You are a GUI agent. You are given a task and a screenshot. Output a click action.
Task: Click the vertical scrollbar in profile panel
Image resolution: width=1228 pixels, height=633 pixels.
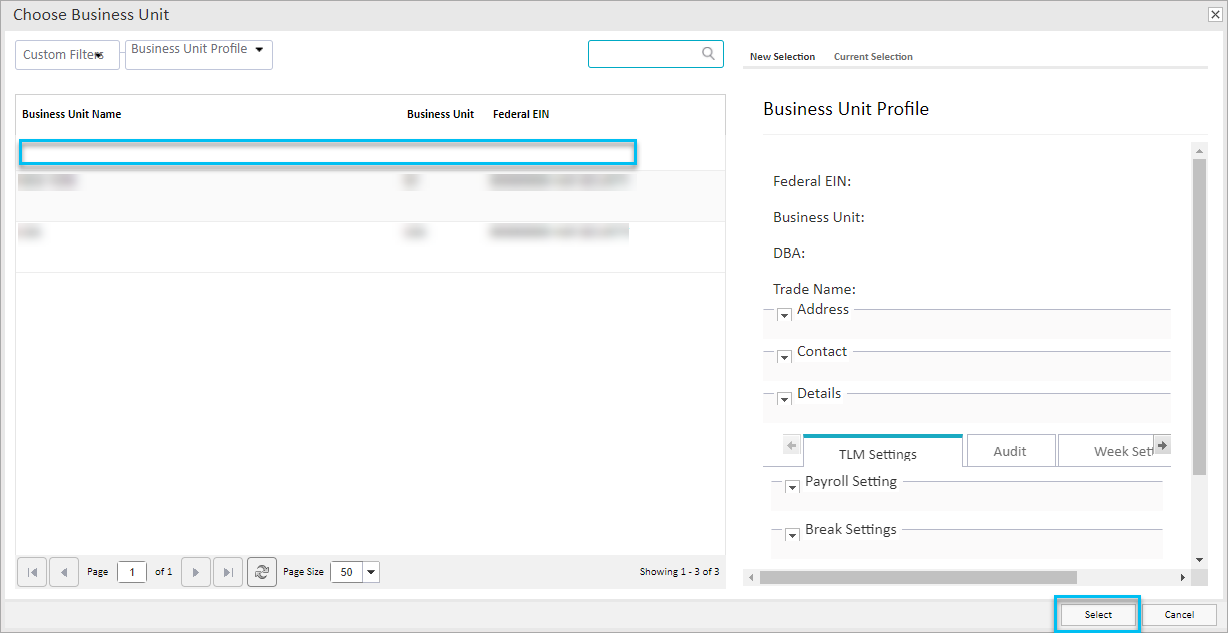click(x=1199, y=316)
